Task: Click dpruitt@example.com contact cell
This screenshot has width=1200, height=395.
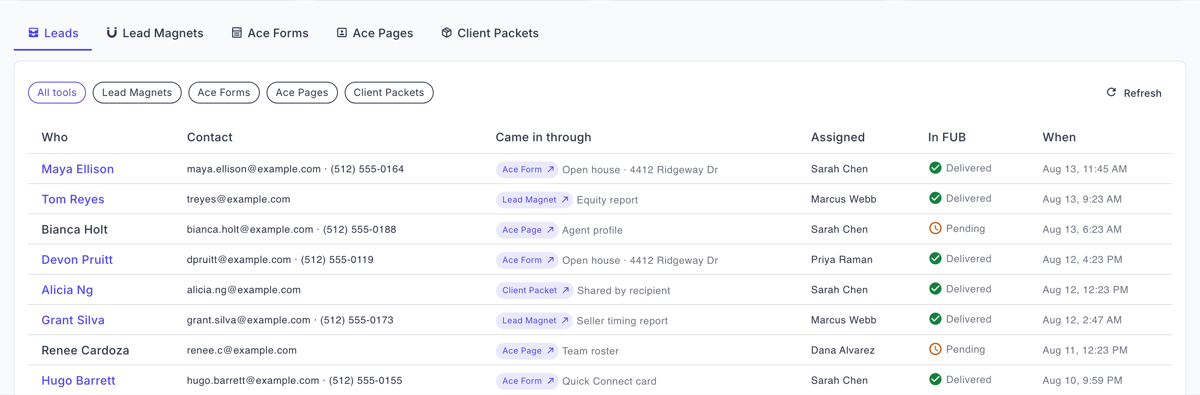Action: pos(280,259)
